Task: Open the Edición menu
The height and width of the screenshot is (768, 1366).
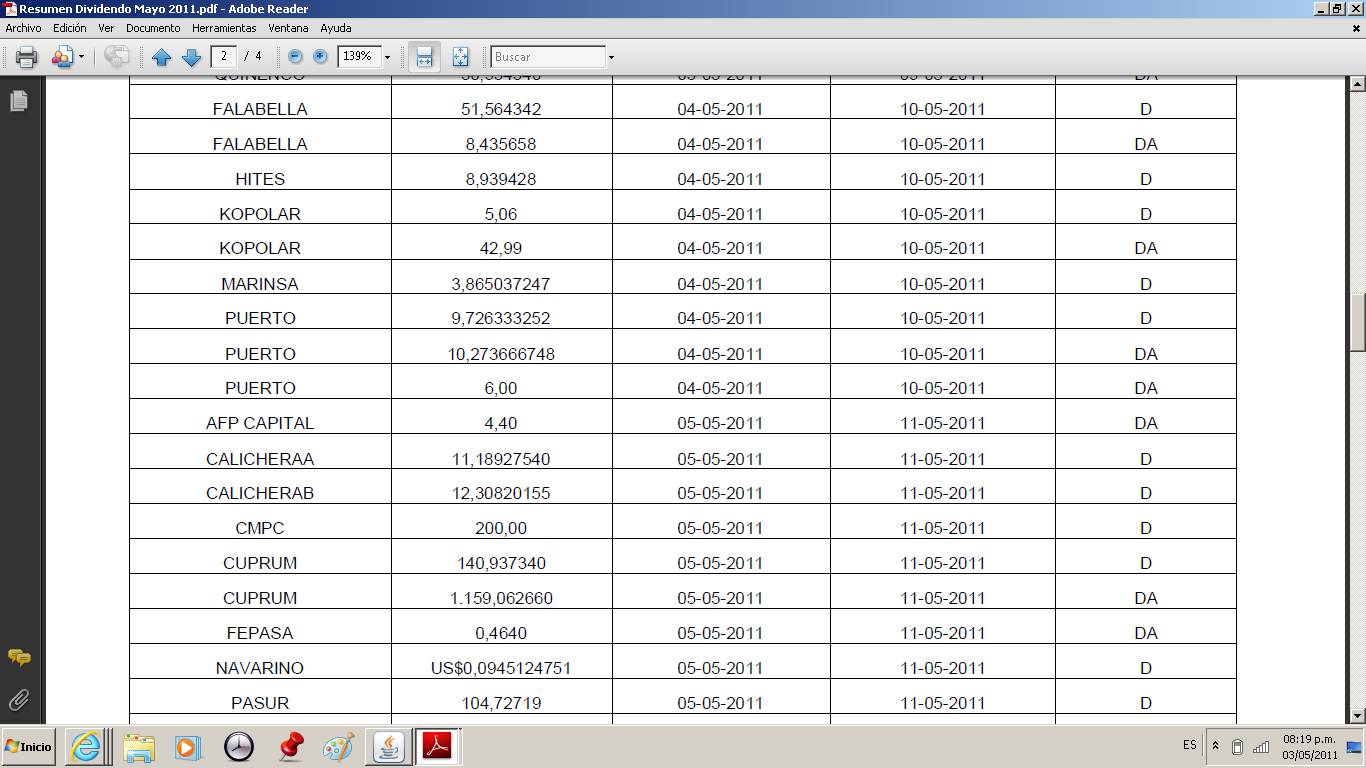Action: (x=70, y=28)
